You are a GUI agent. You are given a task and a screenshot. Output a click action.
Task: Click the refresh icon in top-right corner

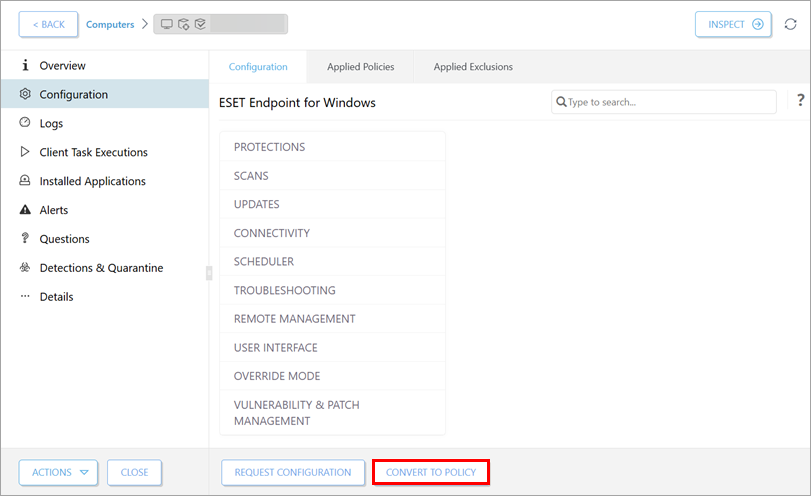tap(790, 24)
